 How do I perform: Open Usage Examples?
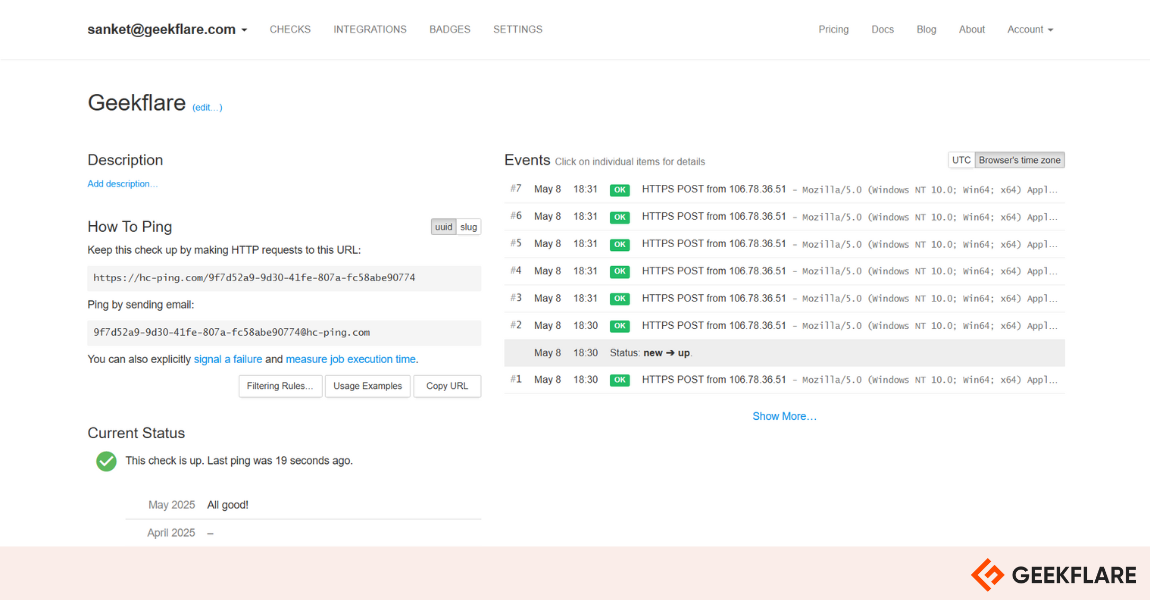(x=367, y=386)
